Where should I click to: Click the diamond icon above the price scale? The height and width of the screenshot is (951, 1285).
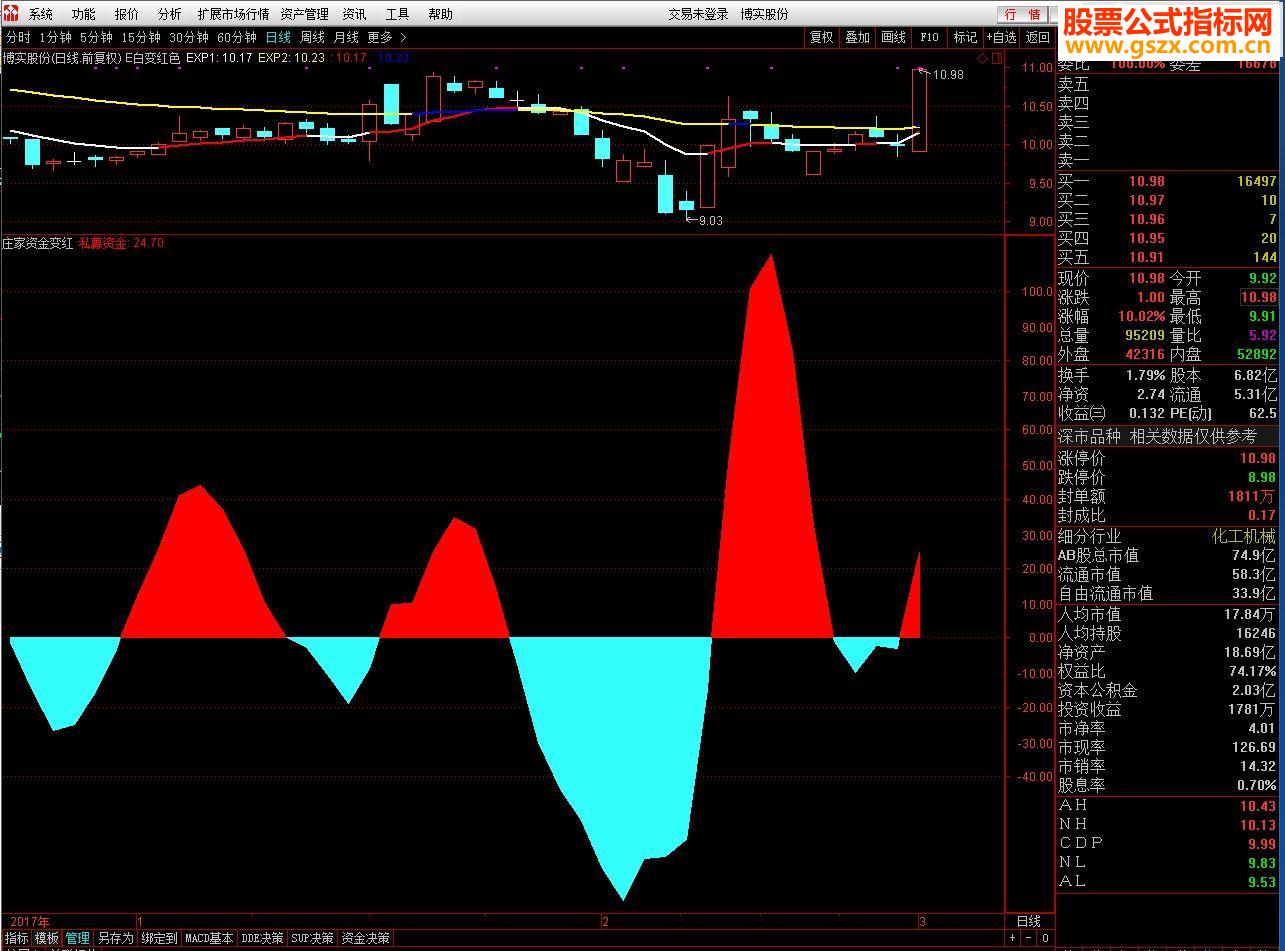982,58
